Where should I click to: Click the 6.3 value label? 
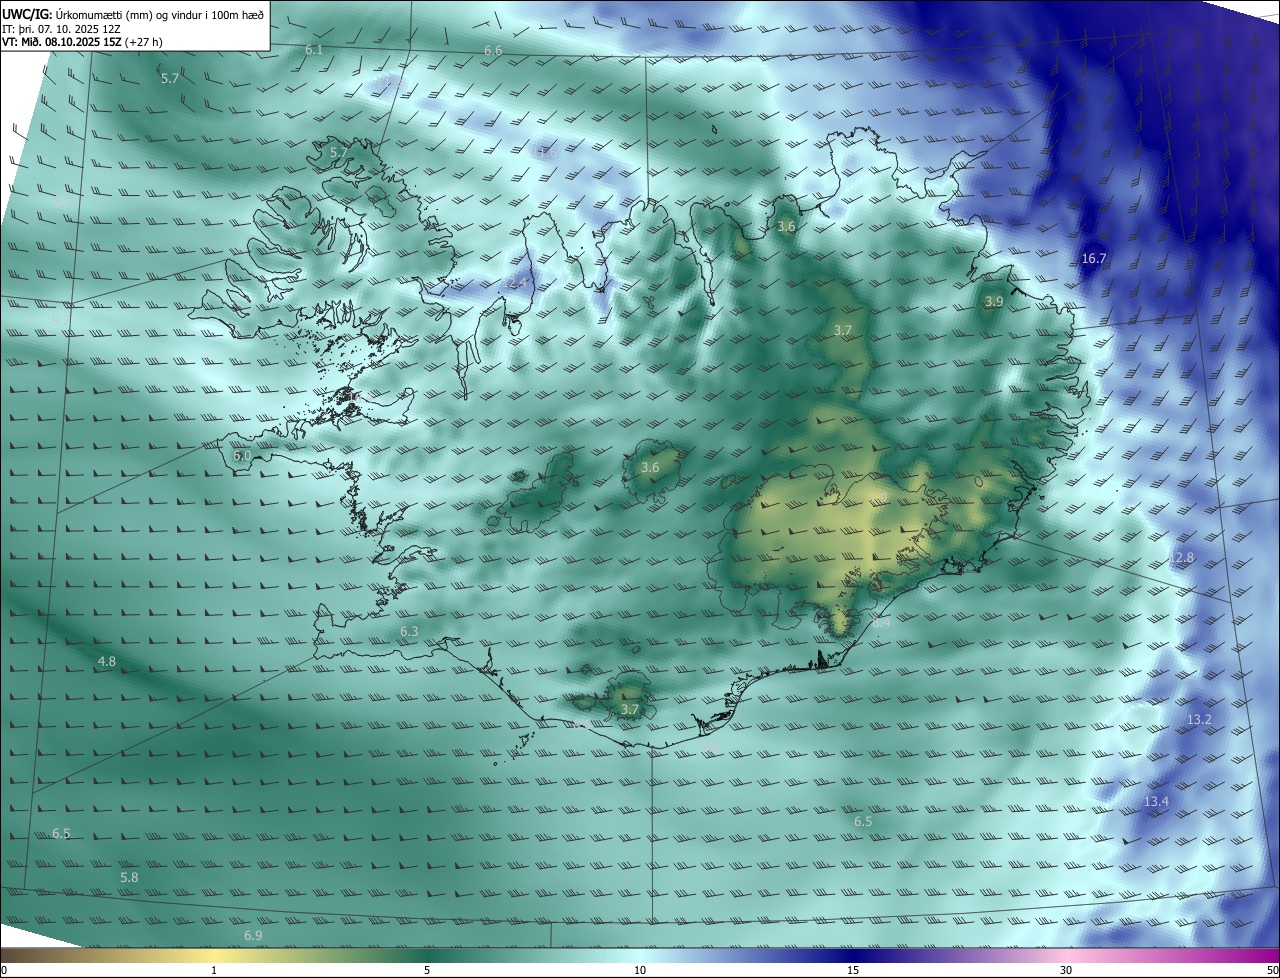pos(409,632)
